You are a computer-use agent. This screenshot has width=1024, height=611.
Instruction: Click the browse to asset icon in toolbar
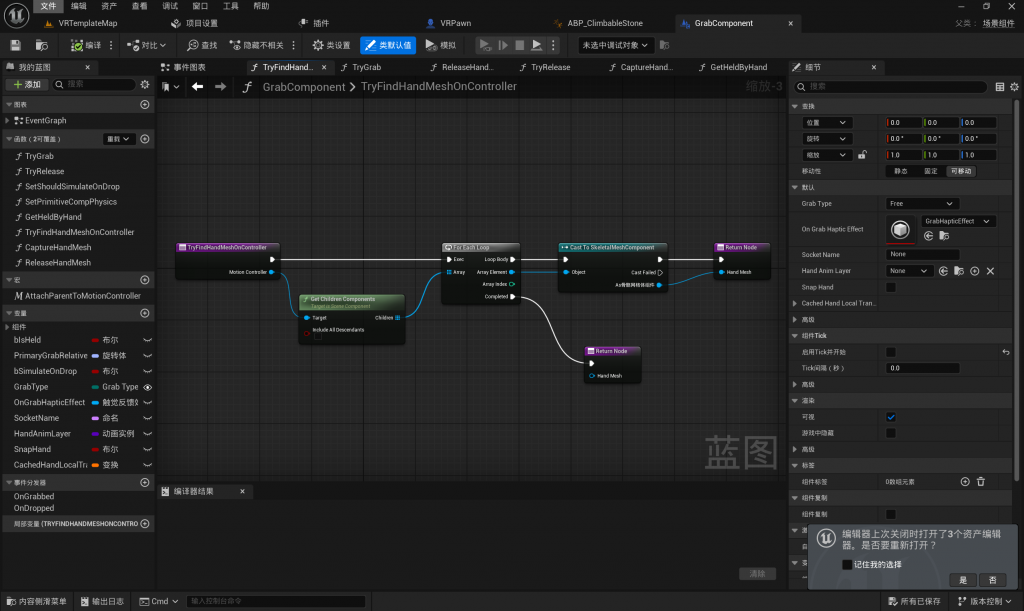tap(42, 45)
